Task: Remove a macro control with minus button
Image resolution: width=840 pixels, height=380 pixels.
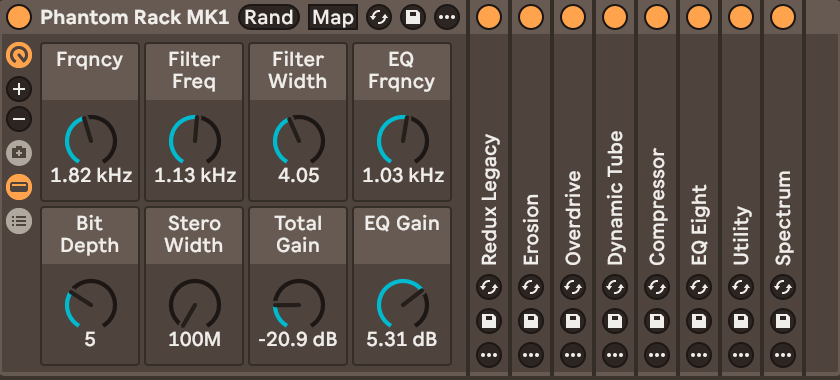Action: [x=19, y=119]
